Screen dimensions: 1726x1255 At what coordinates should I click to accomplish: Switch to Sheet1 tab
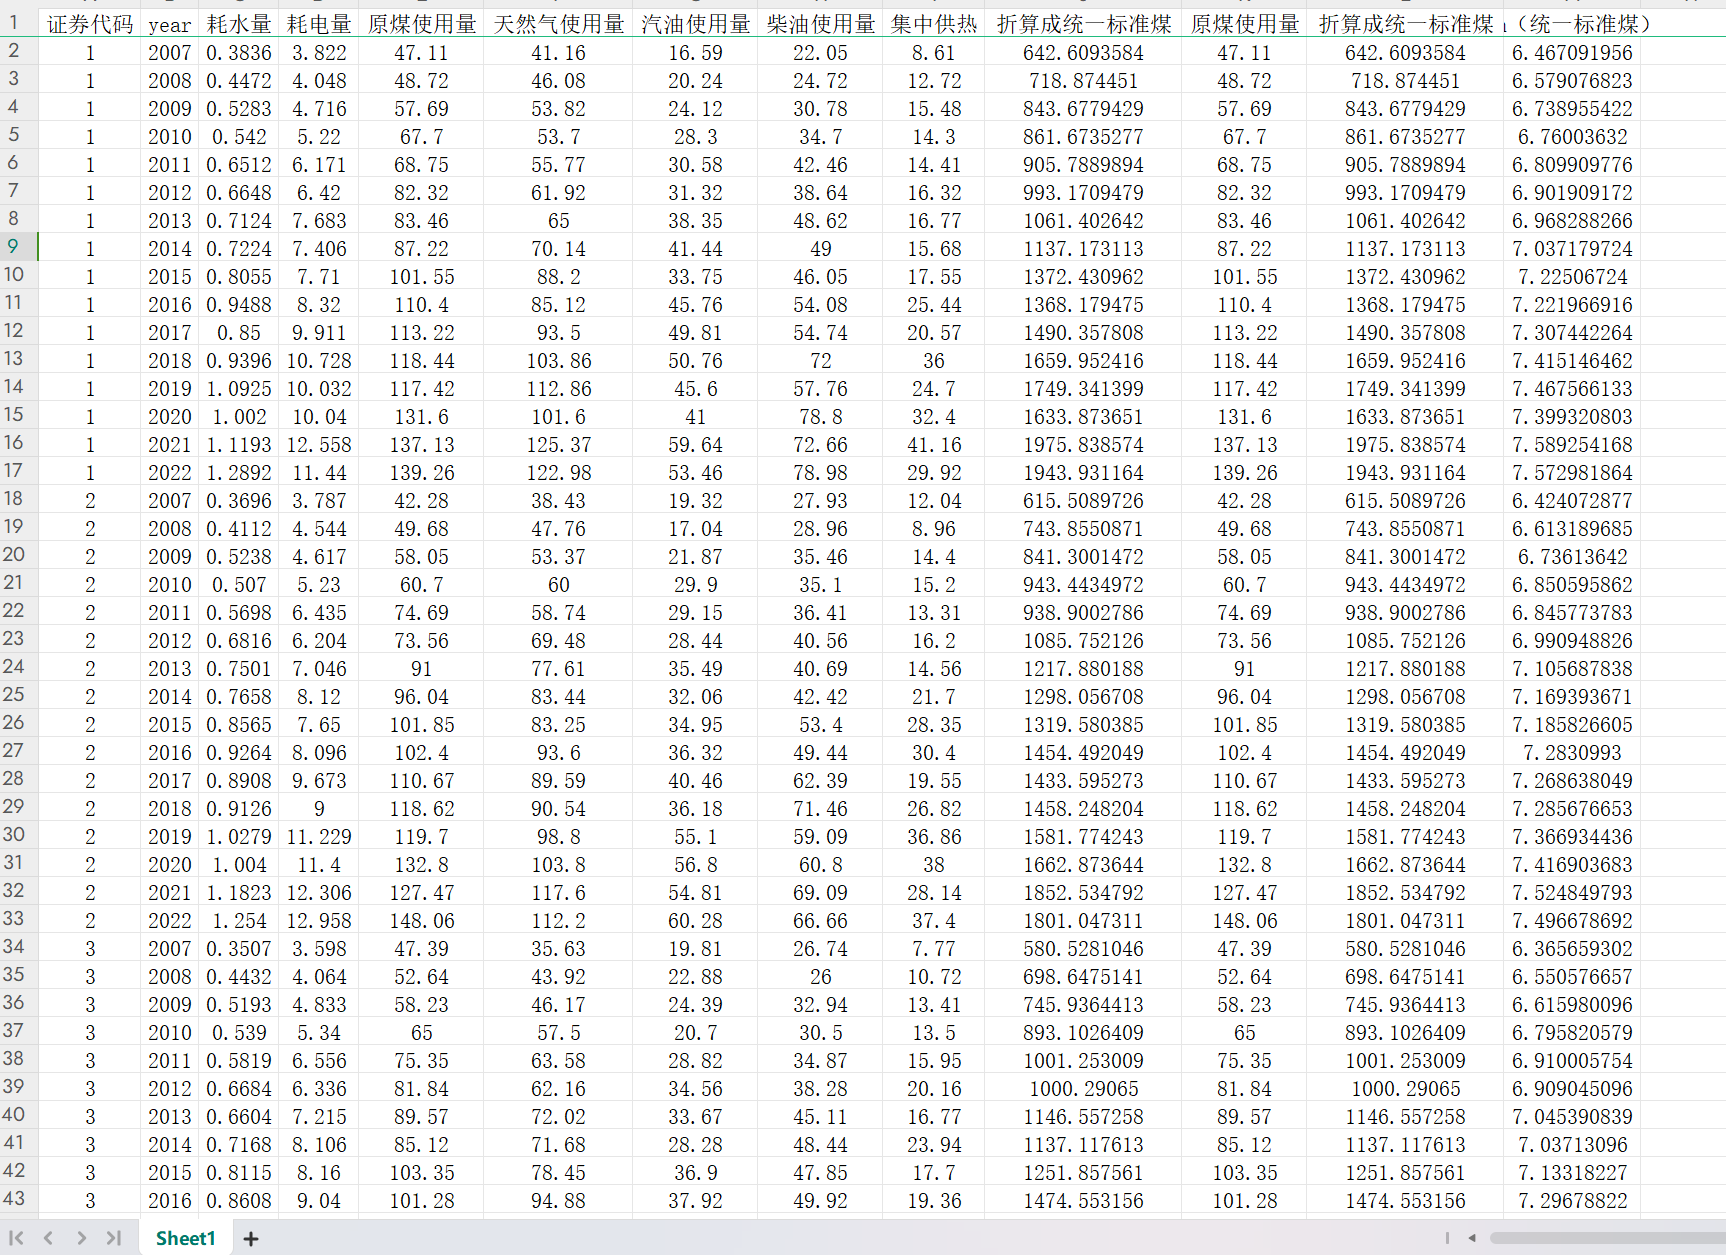pyautogui.click(x=185, y=1238)
